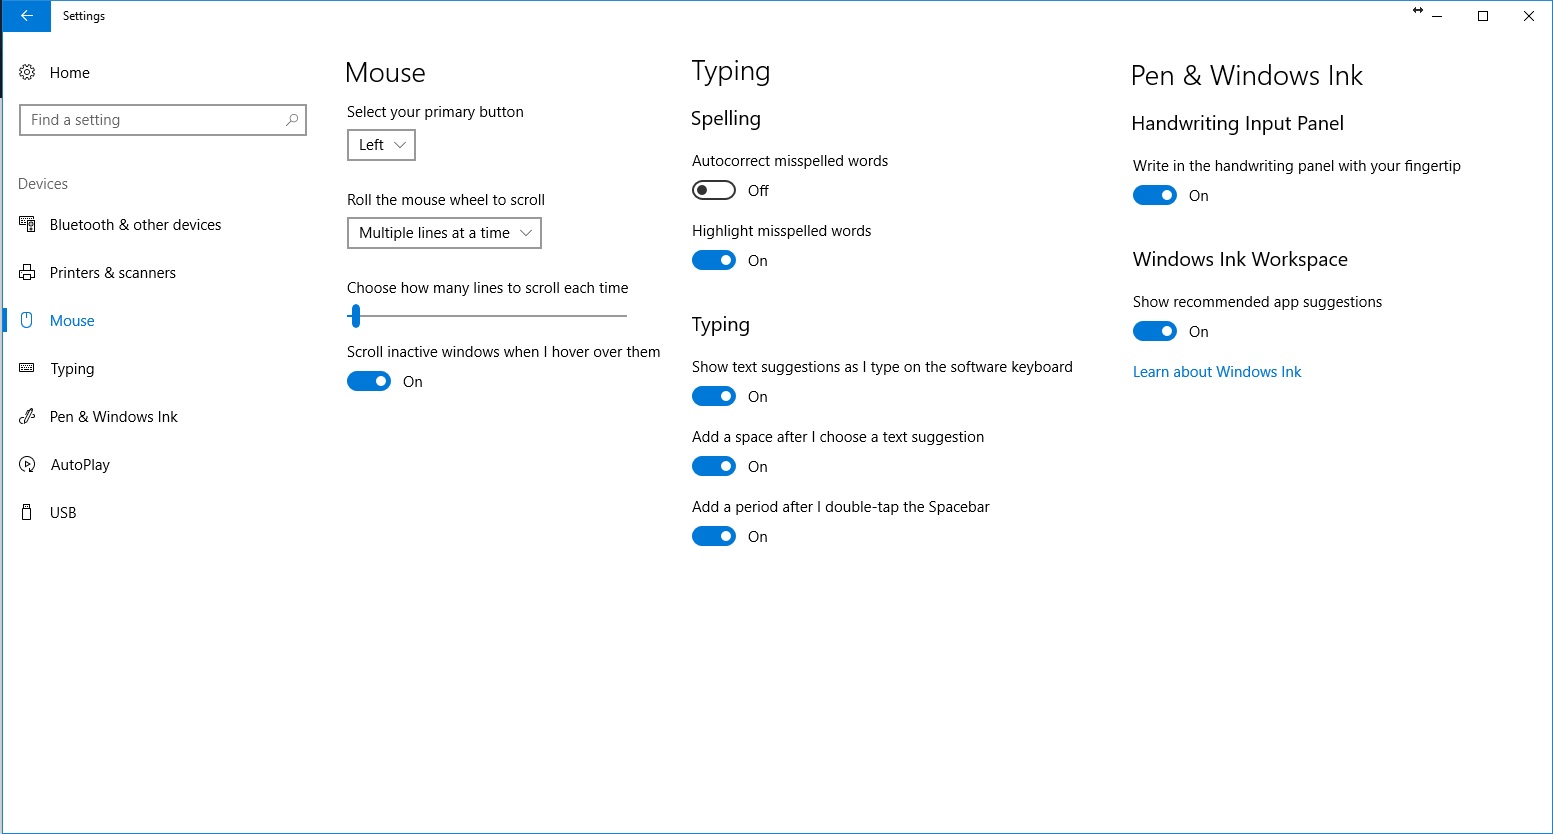1553x834 pixels.
Task: Click the Find a setting search box
Action: [x=163, y=120]
